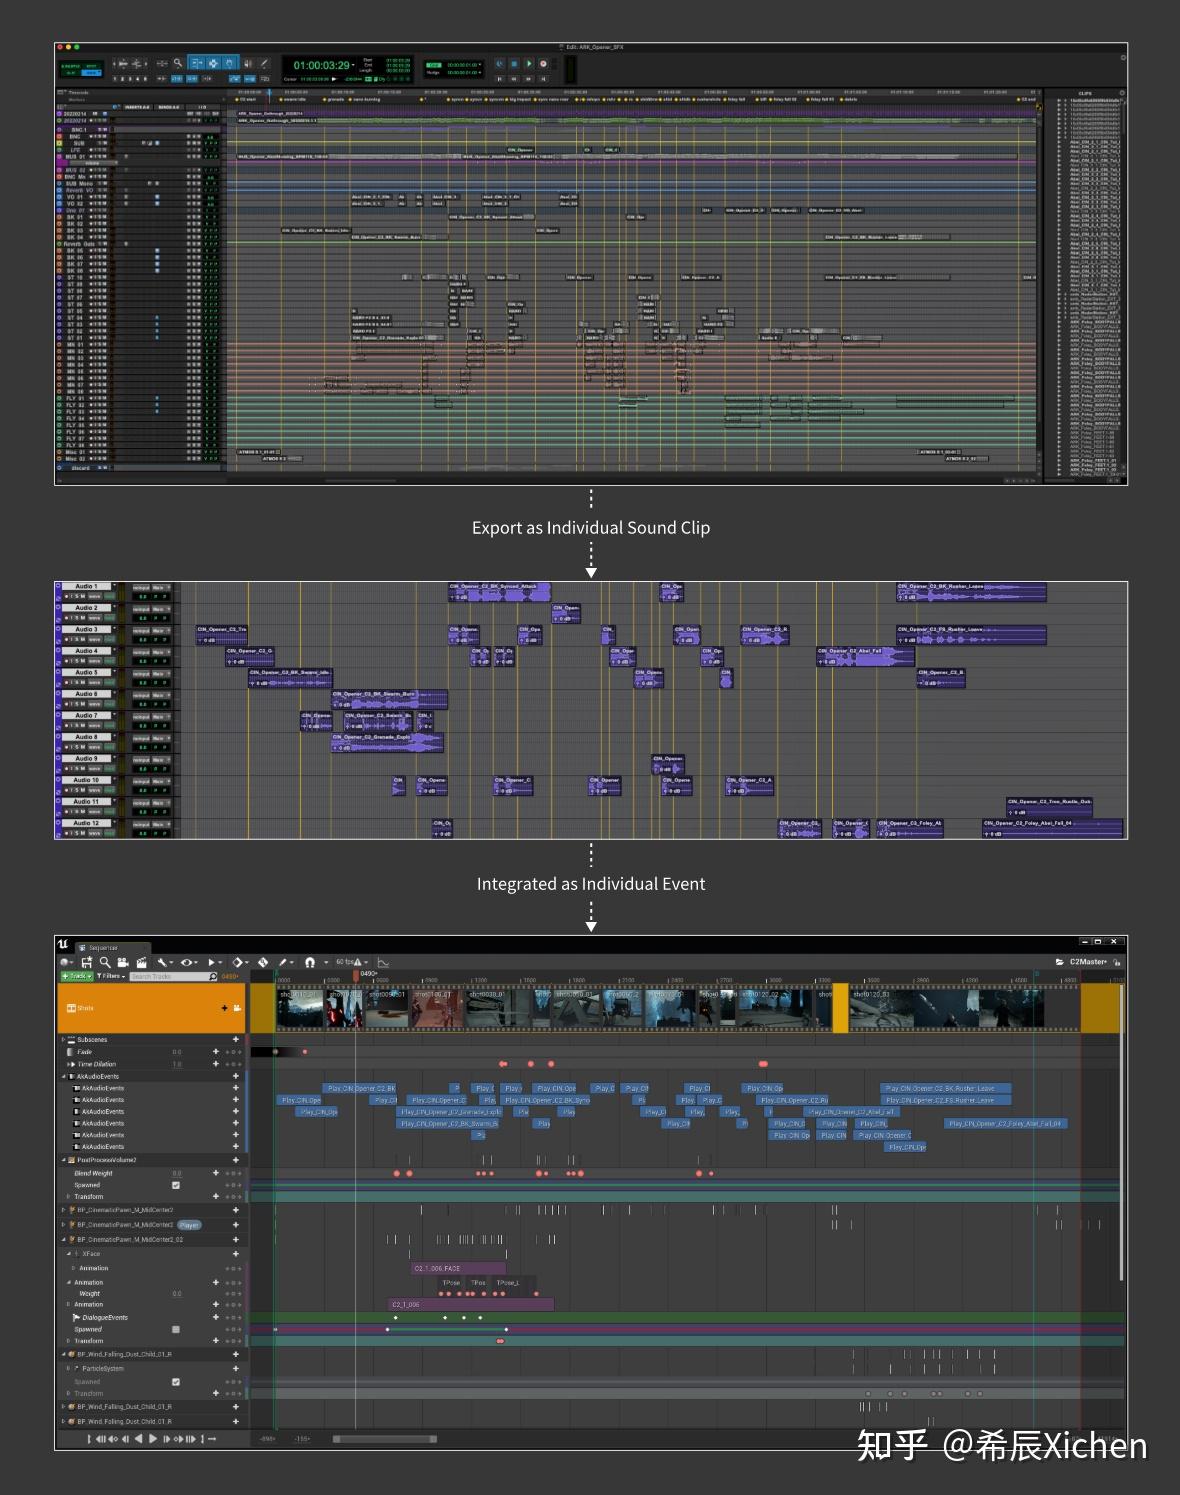Expand the Transform track under PostProcessVolume2
Screen dimensions: 1180x1495
66,1197
